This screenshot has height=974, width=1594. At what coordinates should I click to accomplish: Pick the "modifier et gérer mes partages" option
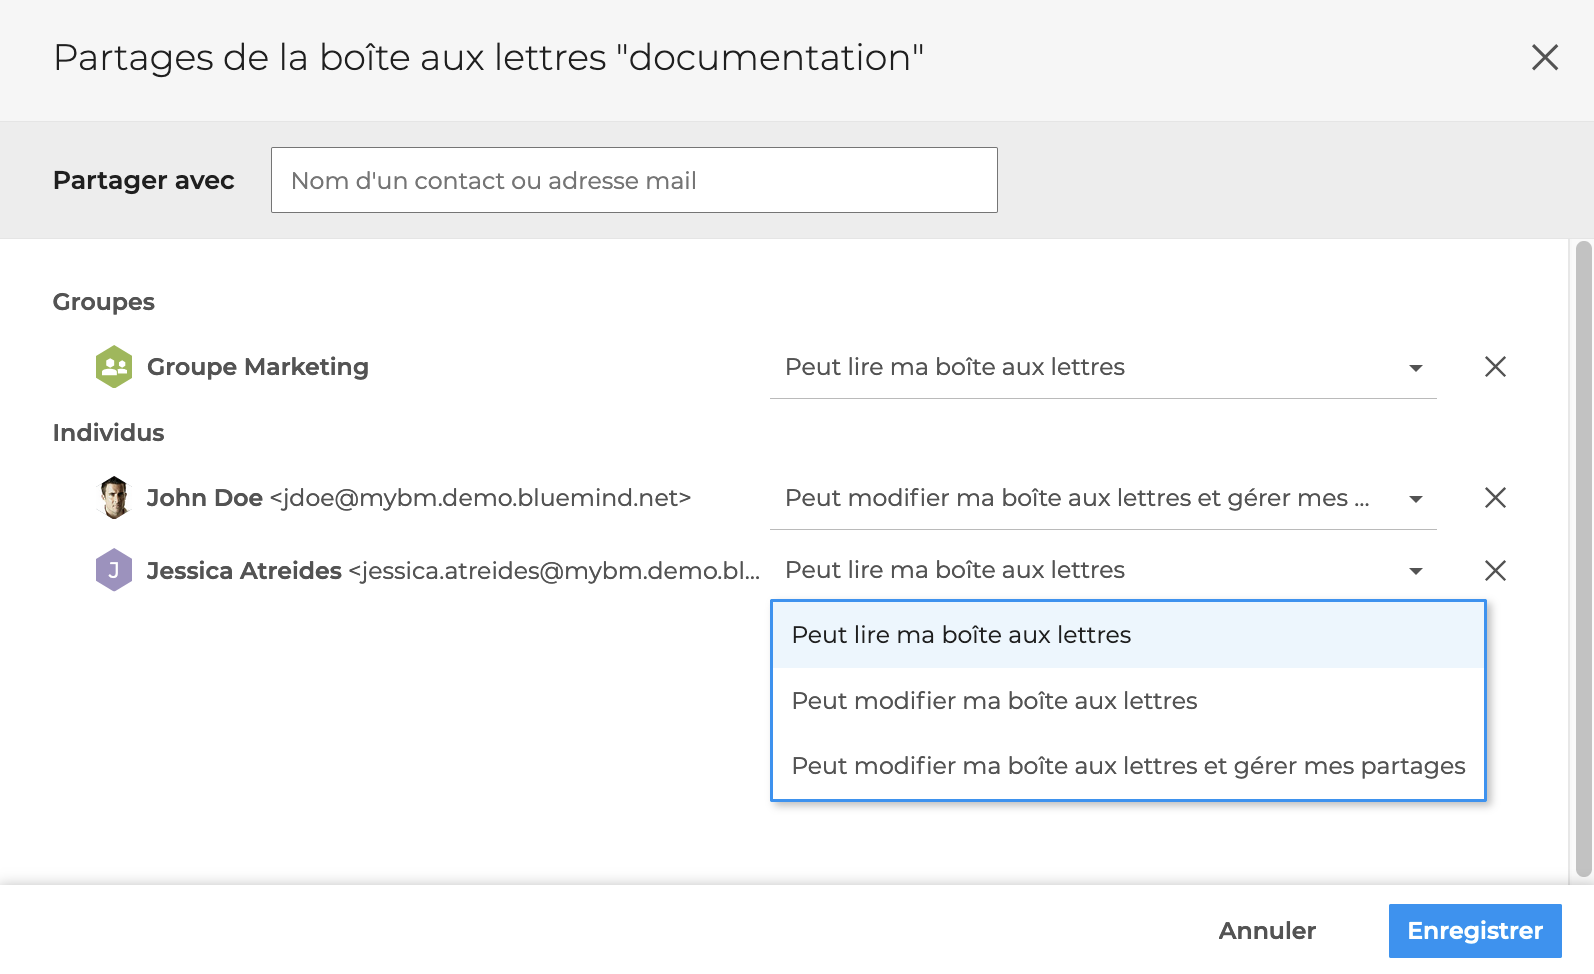(x=1127, y=766)
